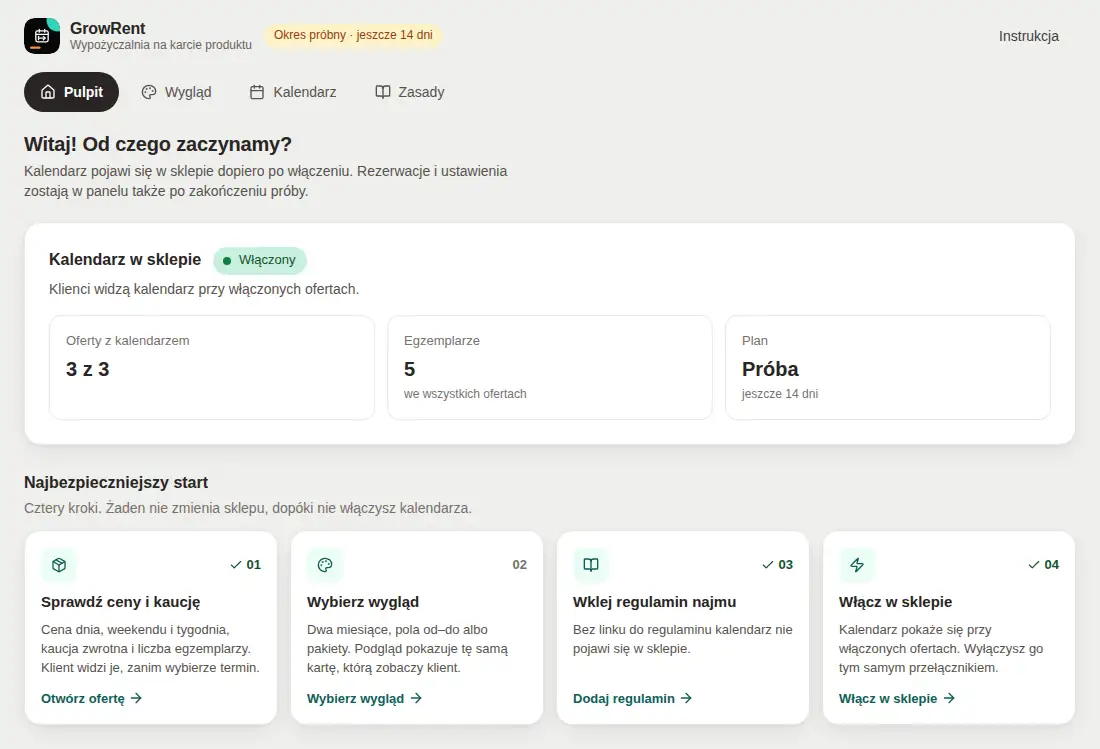Click the palette icon beside Wygląd

[149, 92]
